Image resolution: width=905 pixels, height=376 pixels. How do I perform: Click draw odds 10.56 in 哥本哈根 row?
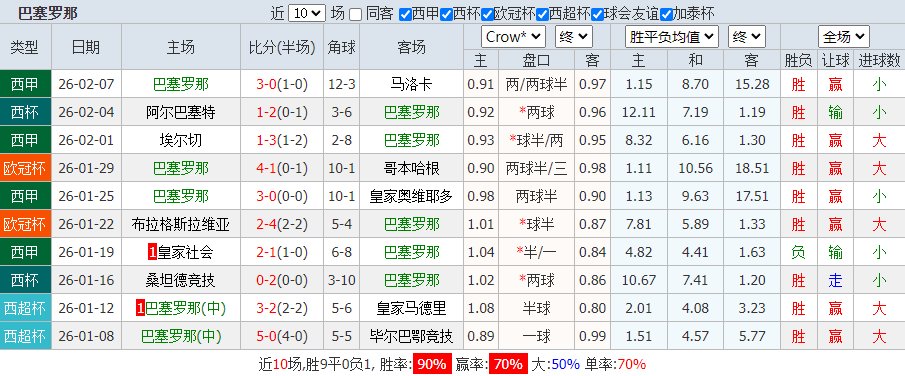point(695,168)
